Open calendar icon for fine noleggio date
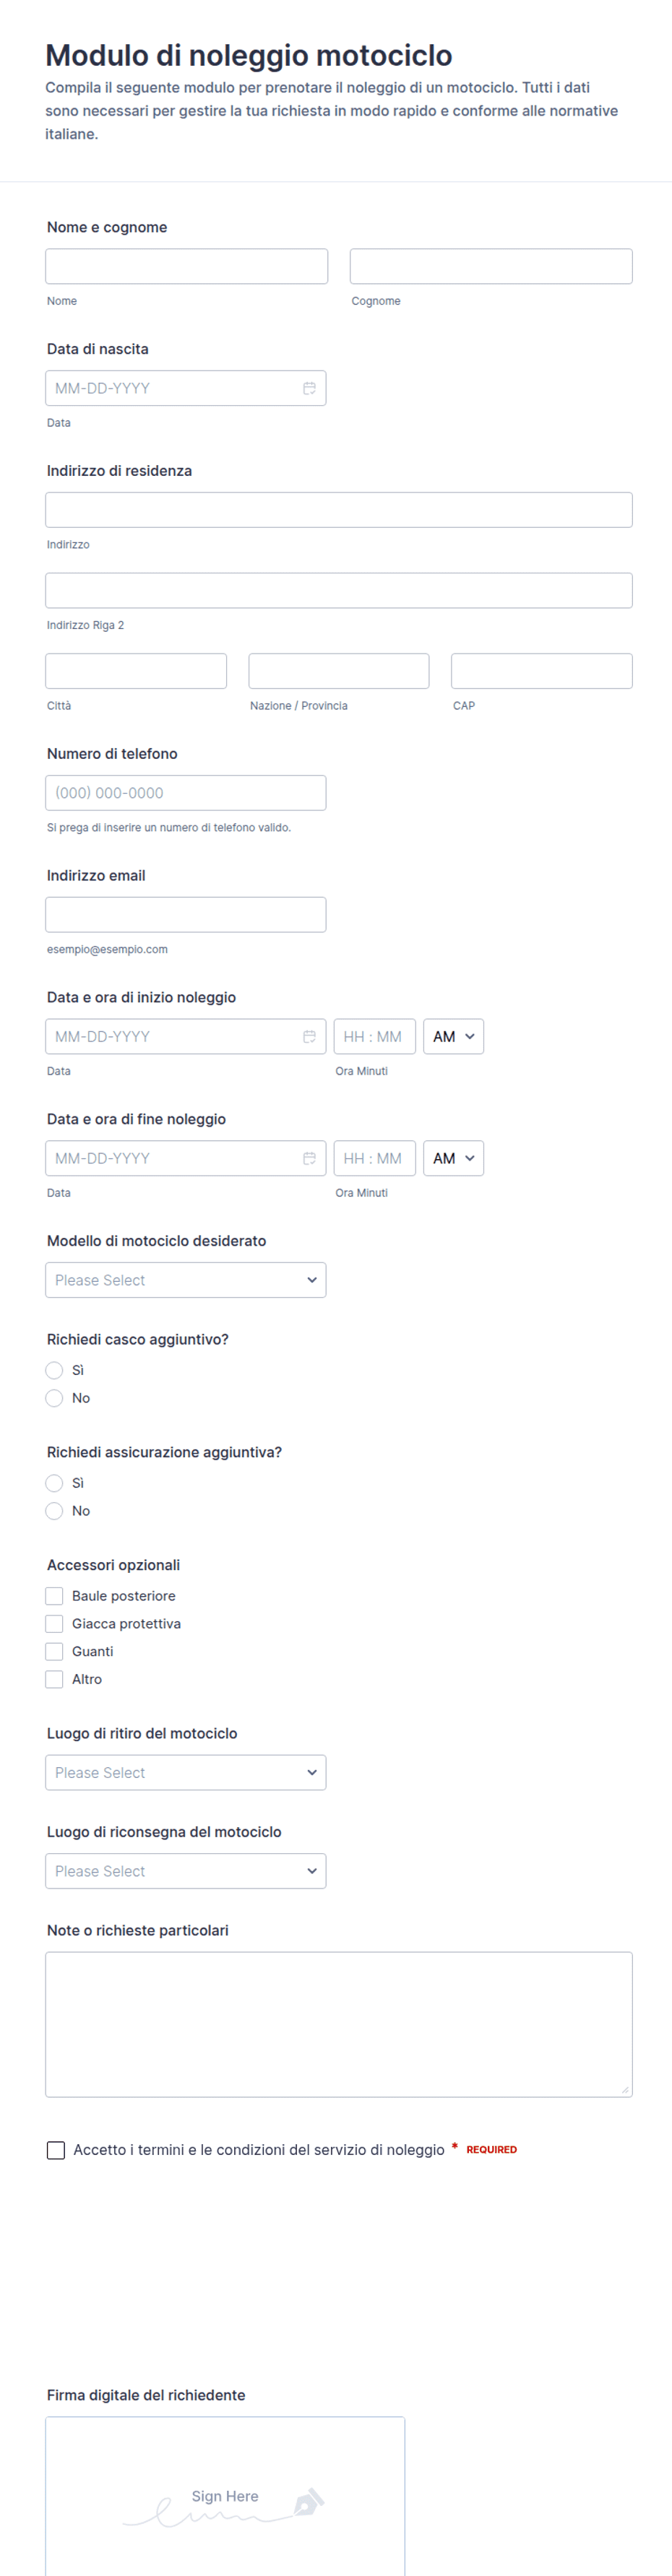Image resolution: width=672 pixels, height=2576 pixels. click(309, 1158)
